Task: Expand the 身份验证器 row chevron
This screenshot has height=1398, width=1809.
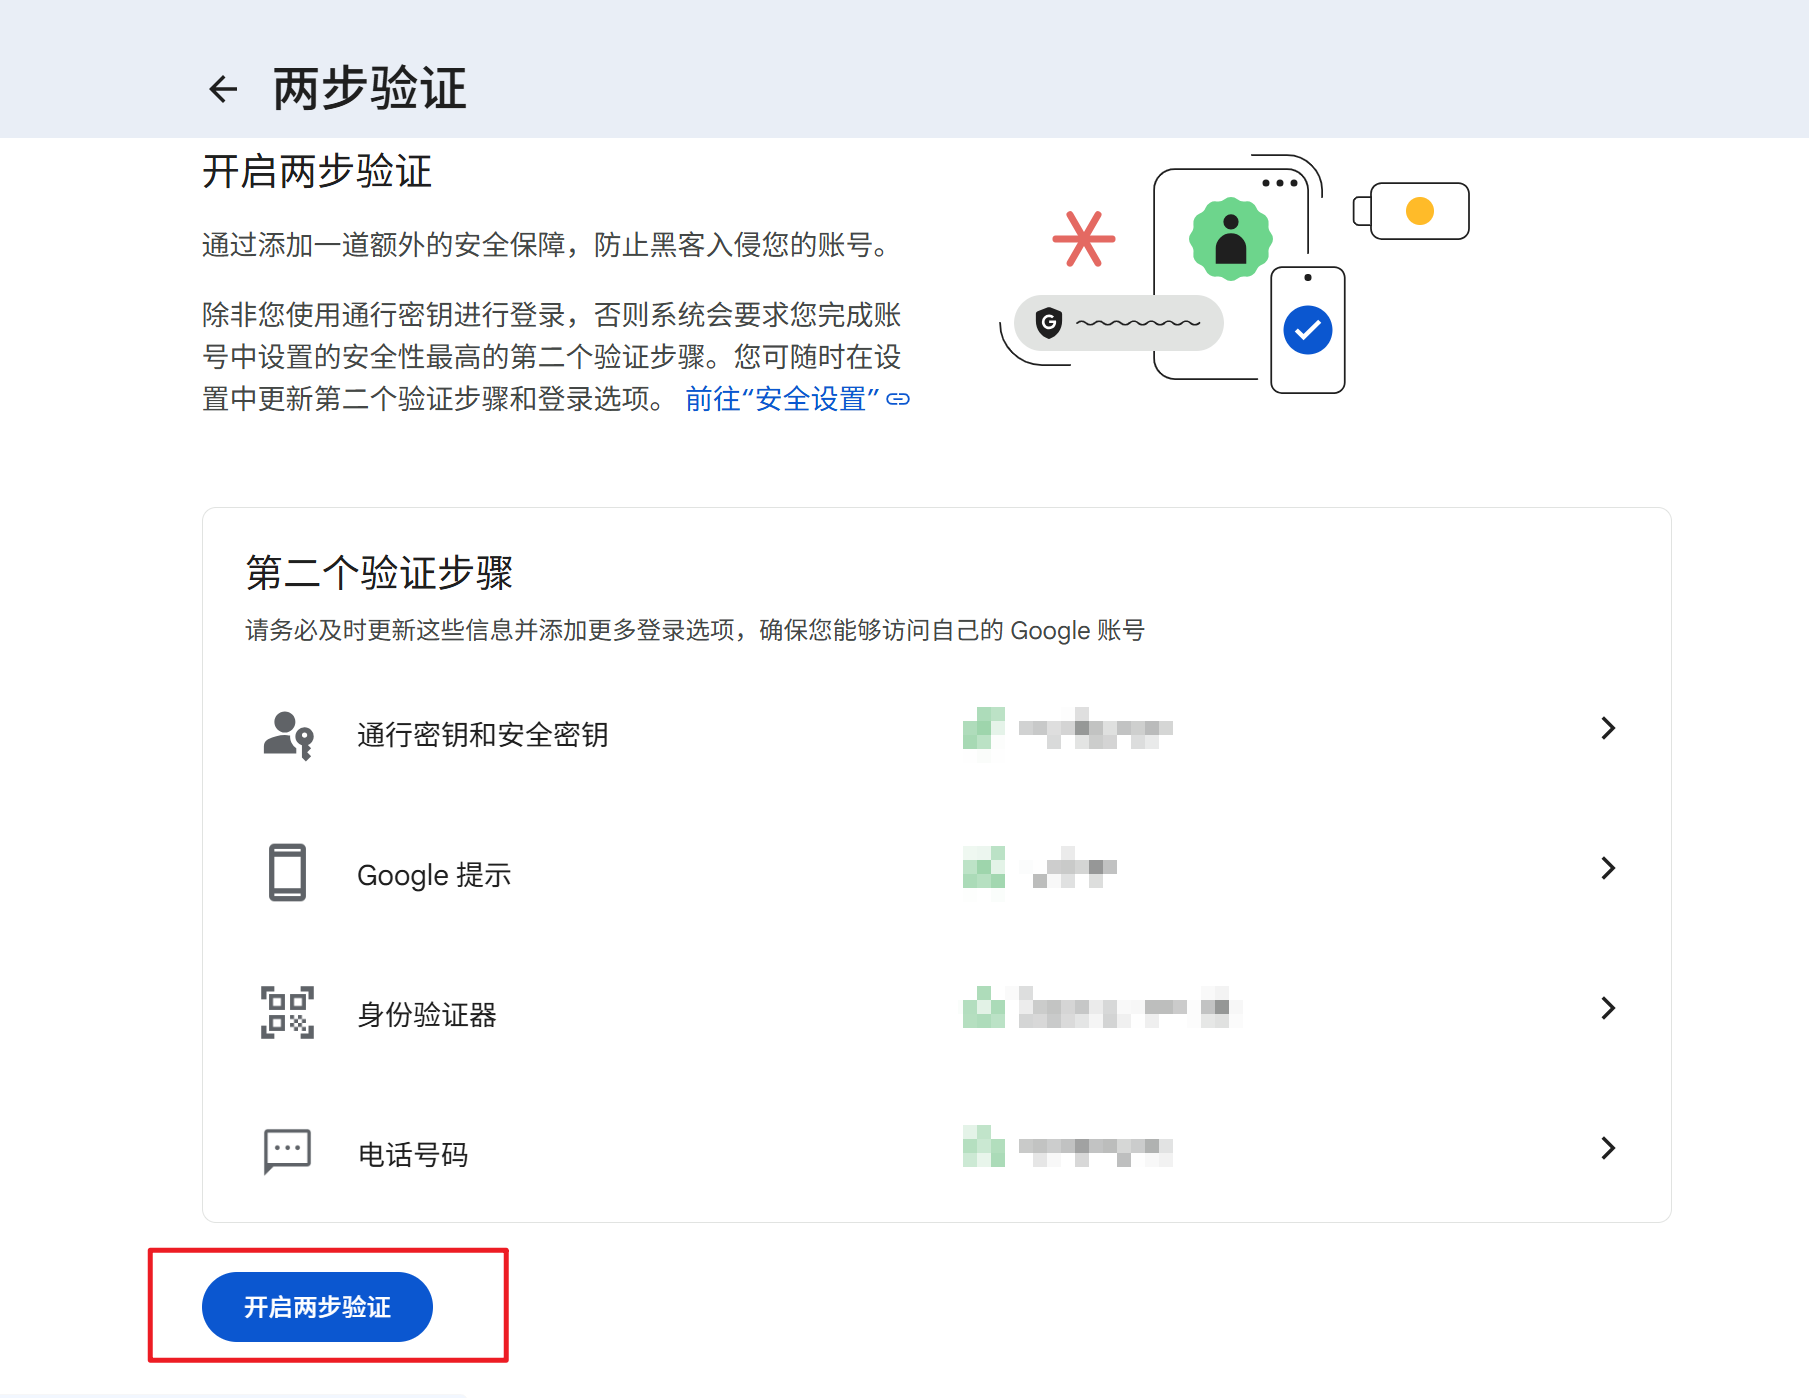Action: point(1608,1008)
